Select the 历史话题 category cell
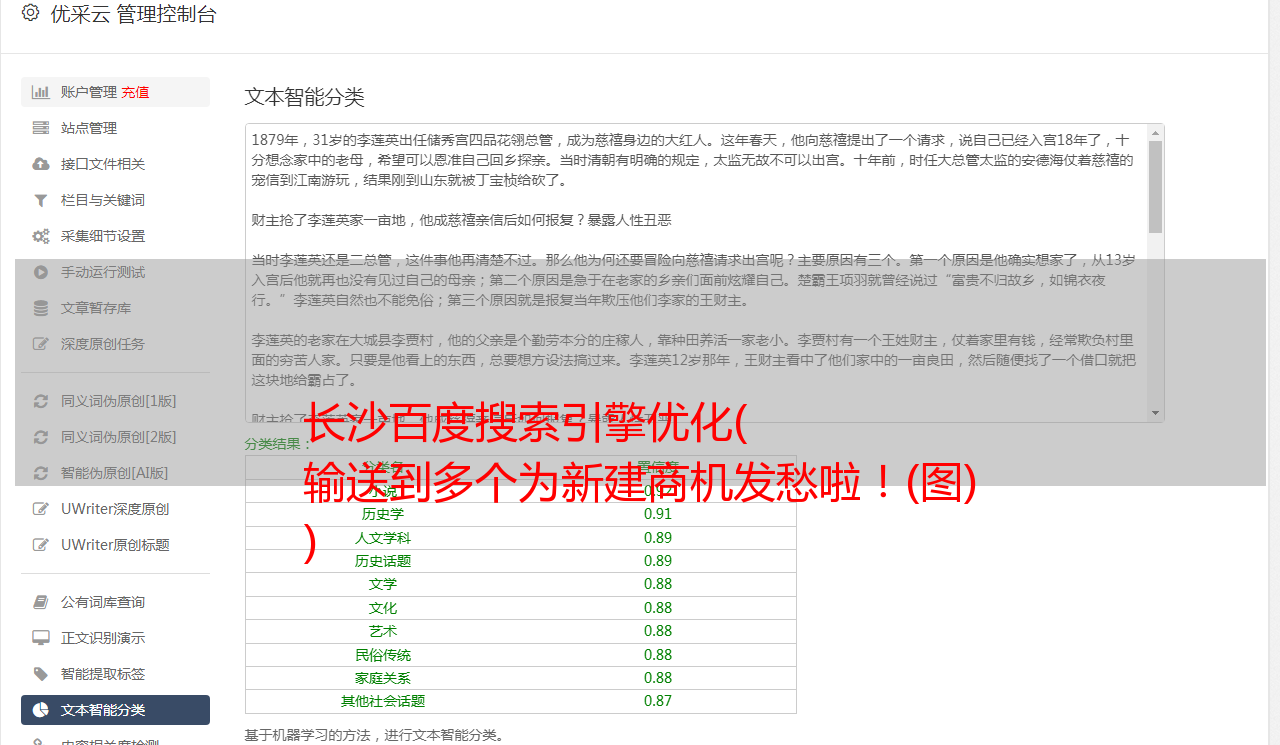1280x745 pixels. (383, 561)
